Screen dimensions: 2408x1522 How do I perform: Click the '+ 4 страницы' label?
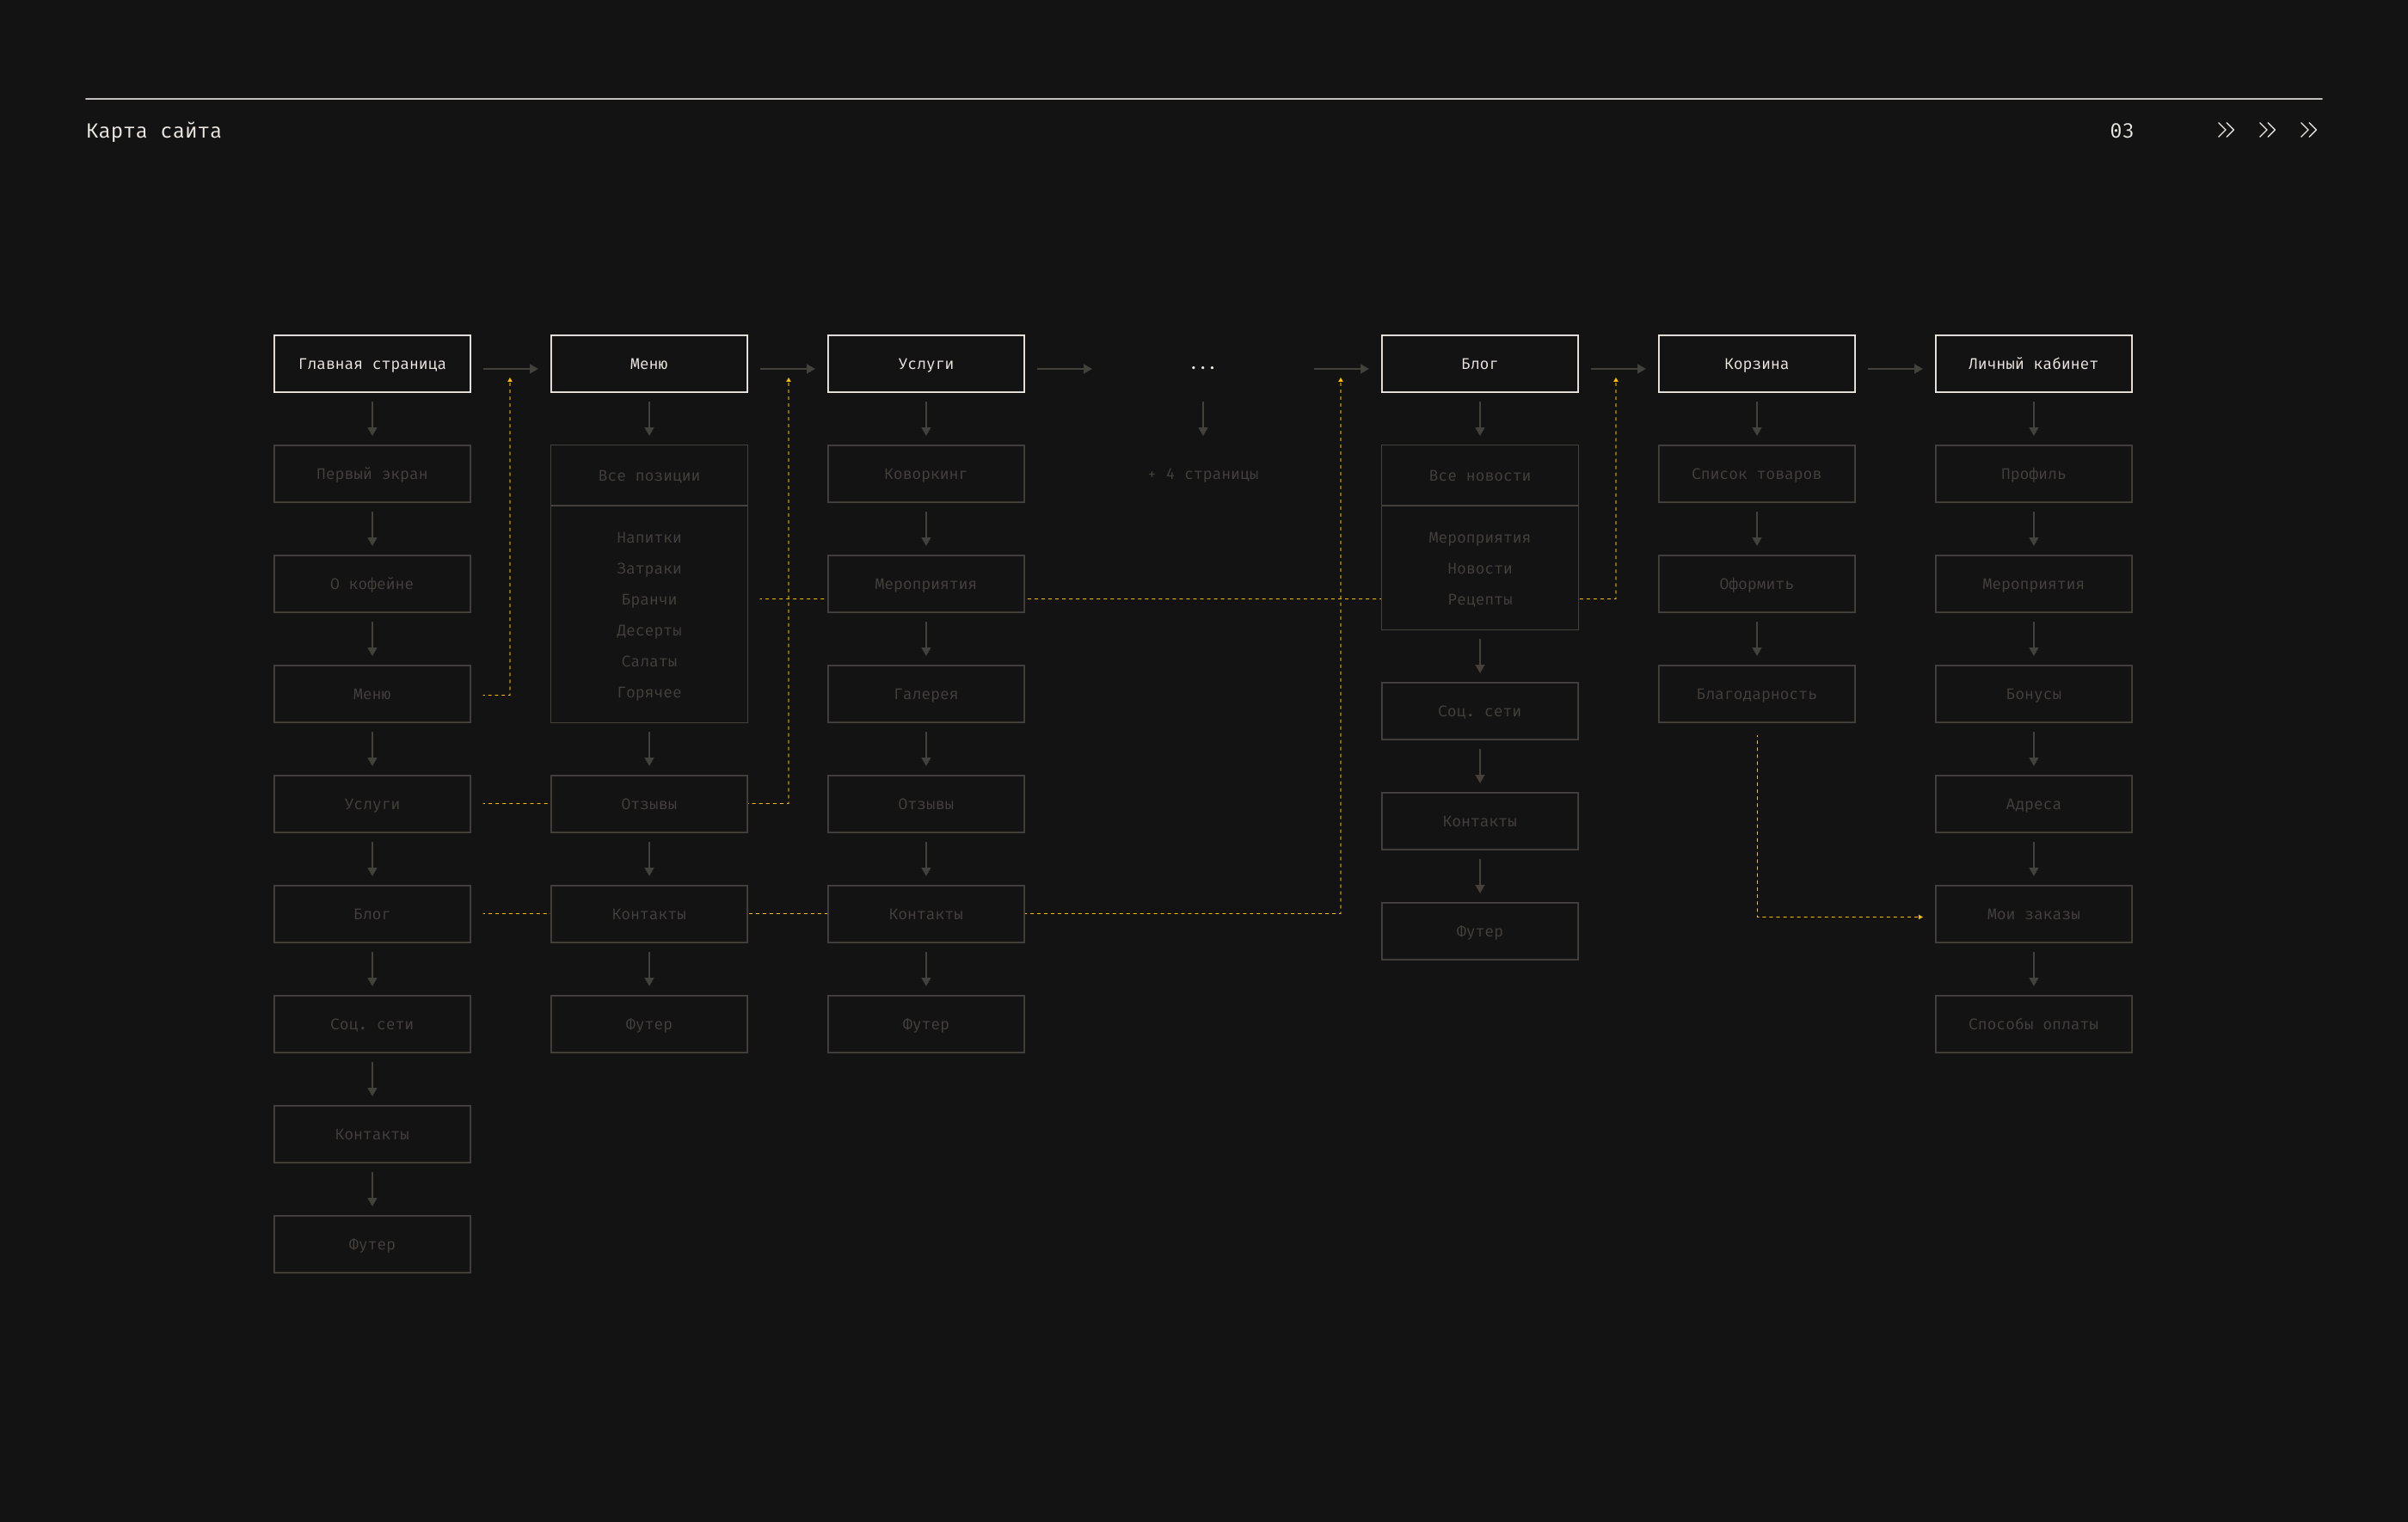pos(1202,474)
